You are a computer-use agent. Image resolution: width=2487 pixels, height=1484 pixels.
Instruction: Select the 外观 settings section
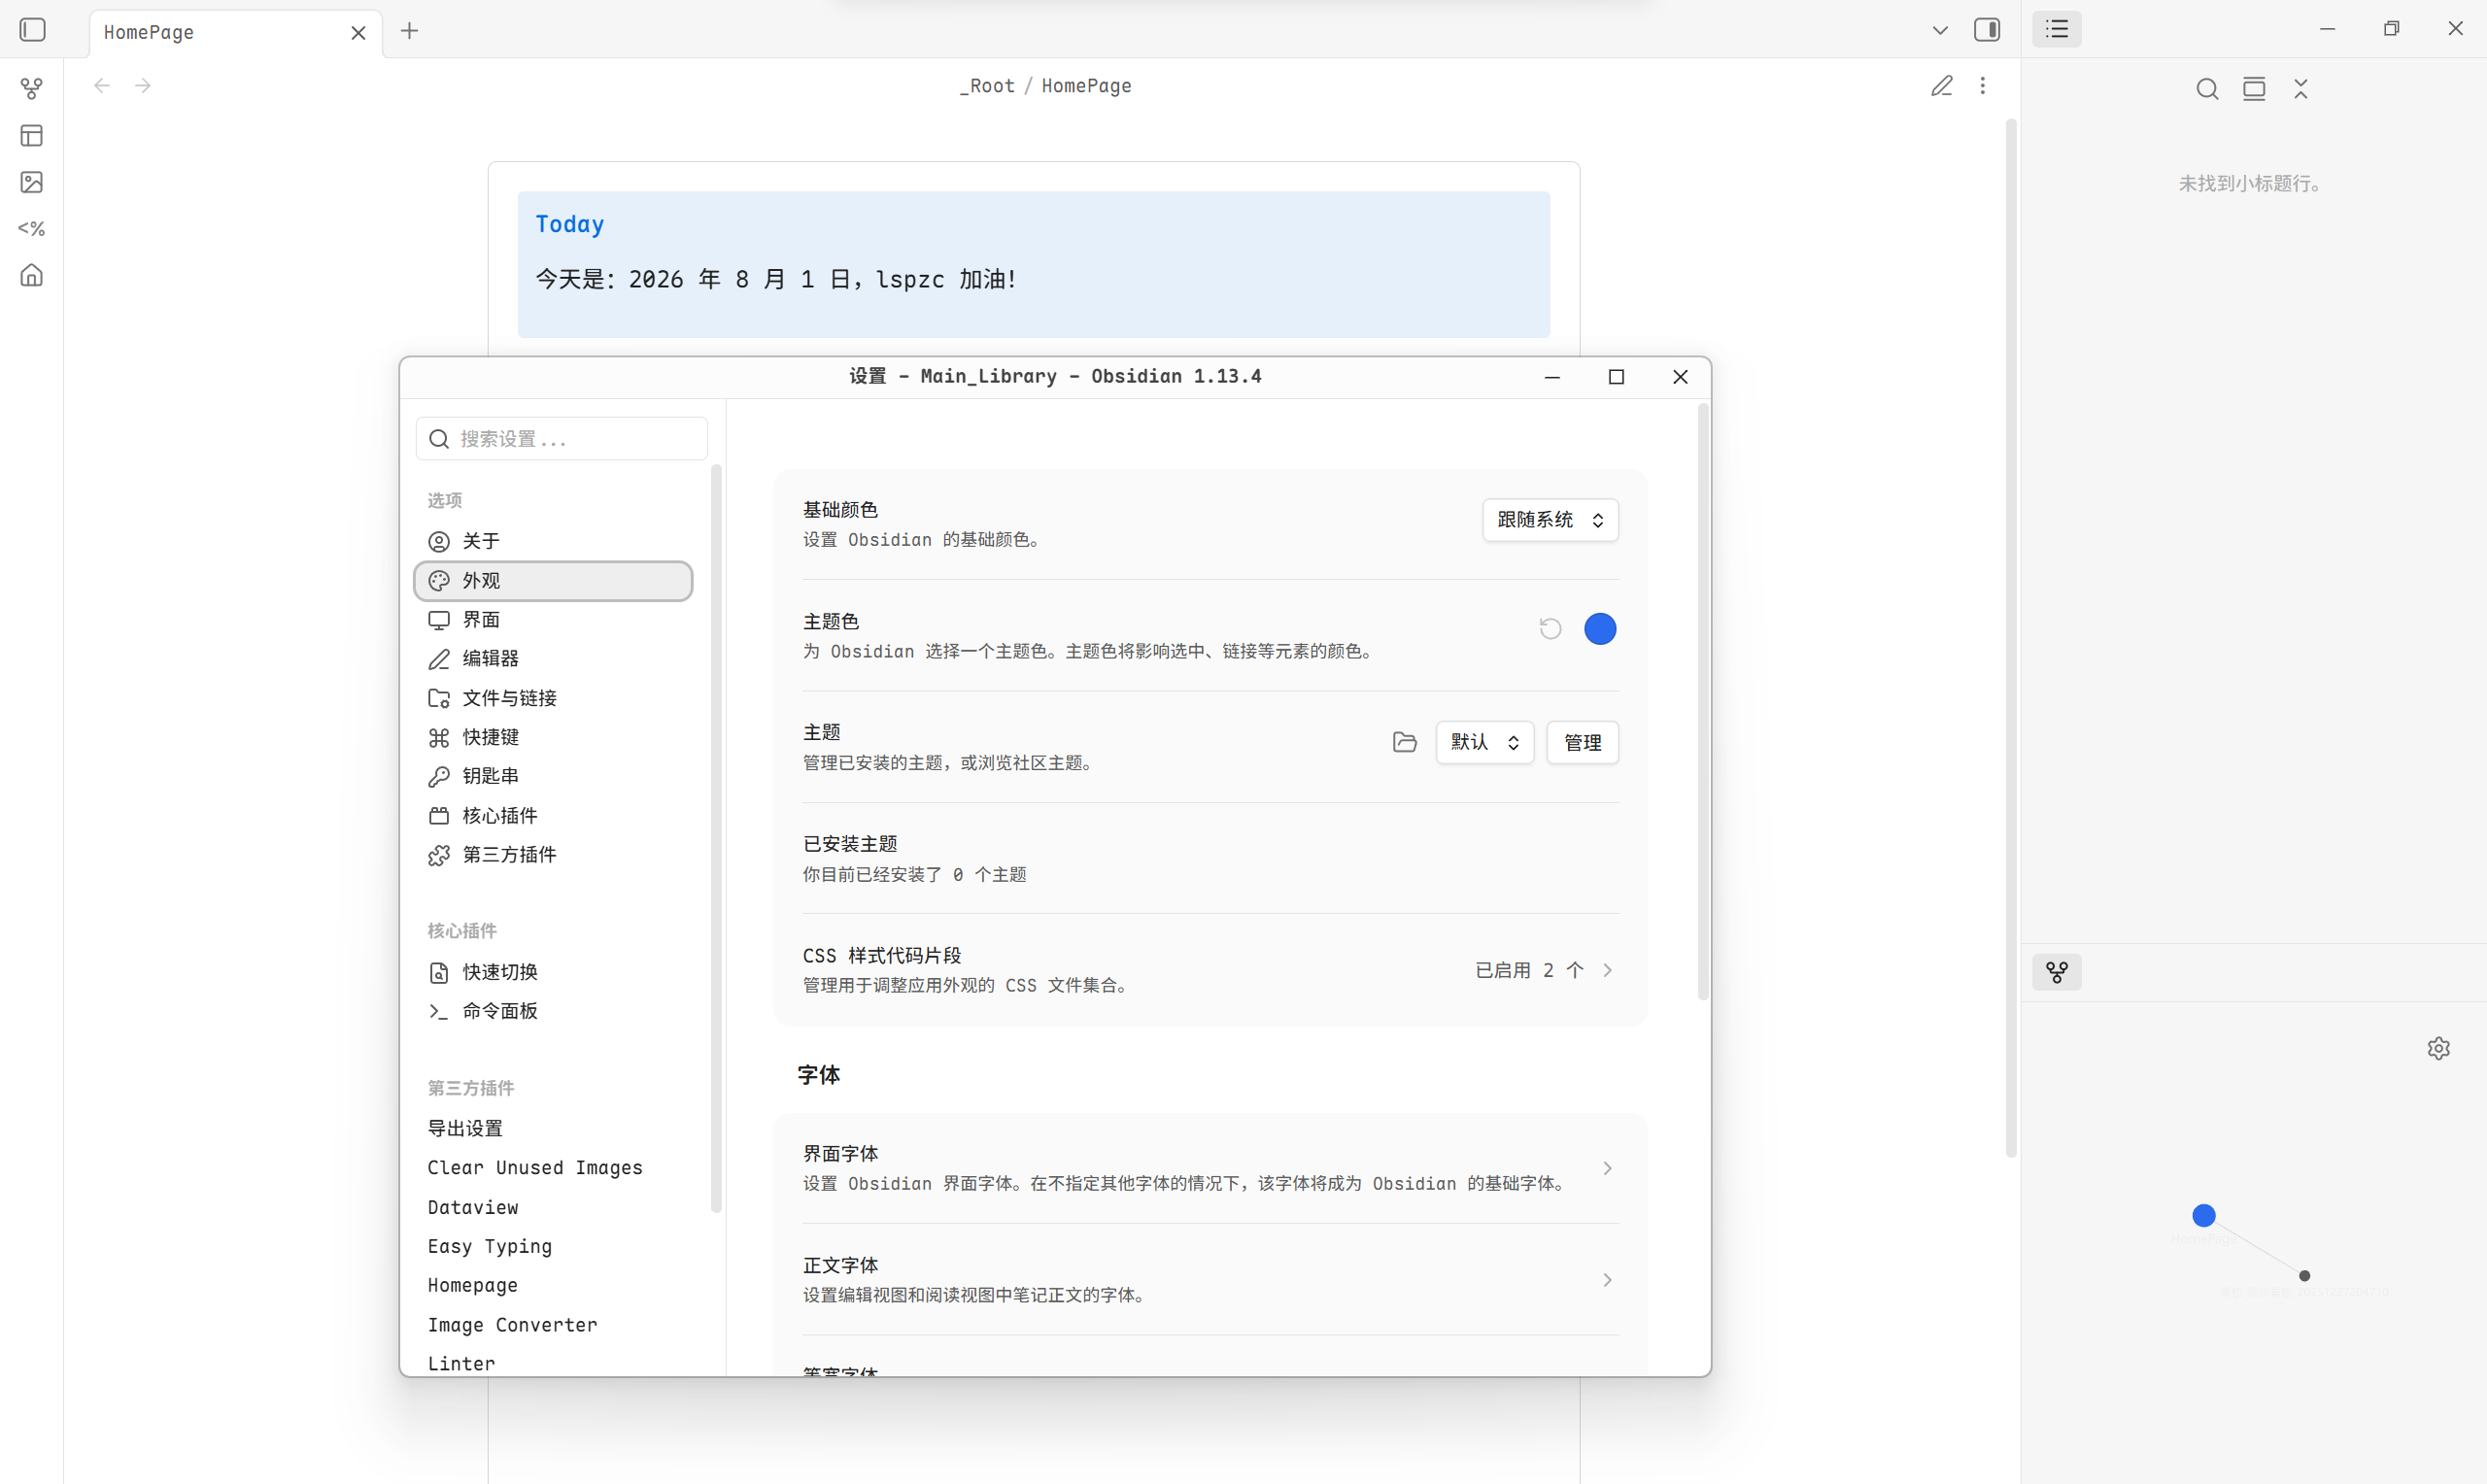click(x=553, y=581)
